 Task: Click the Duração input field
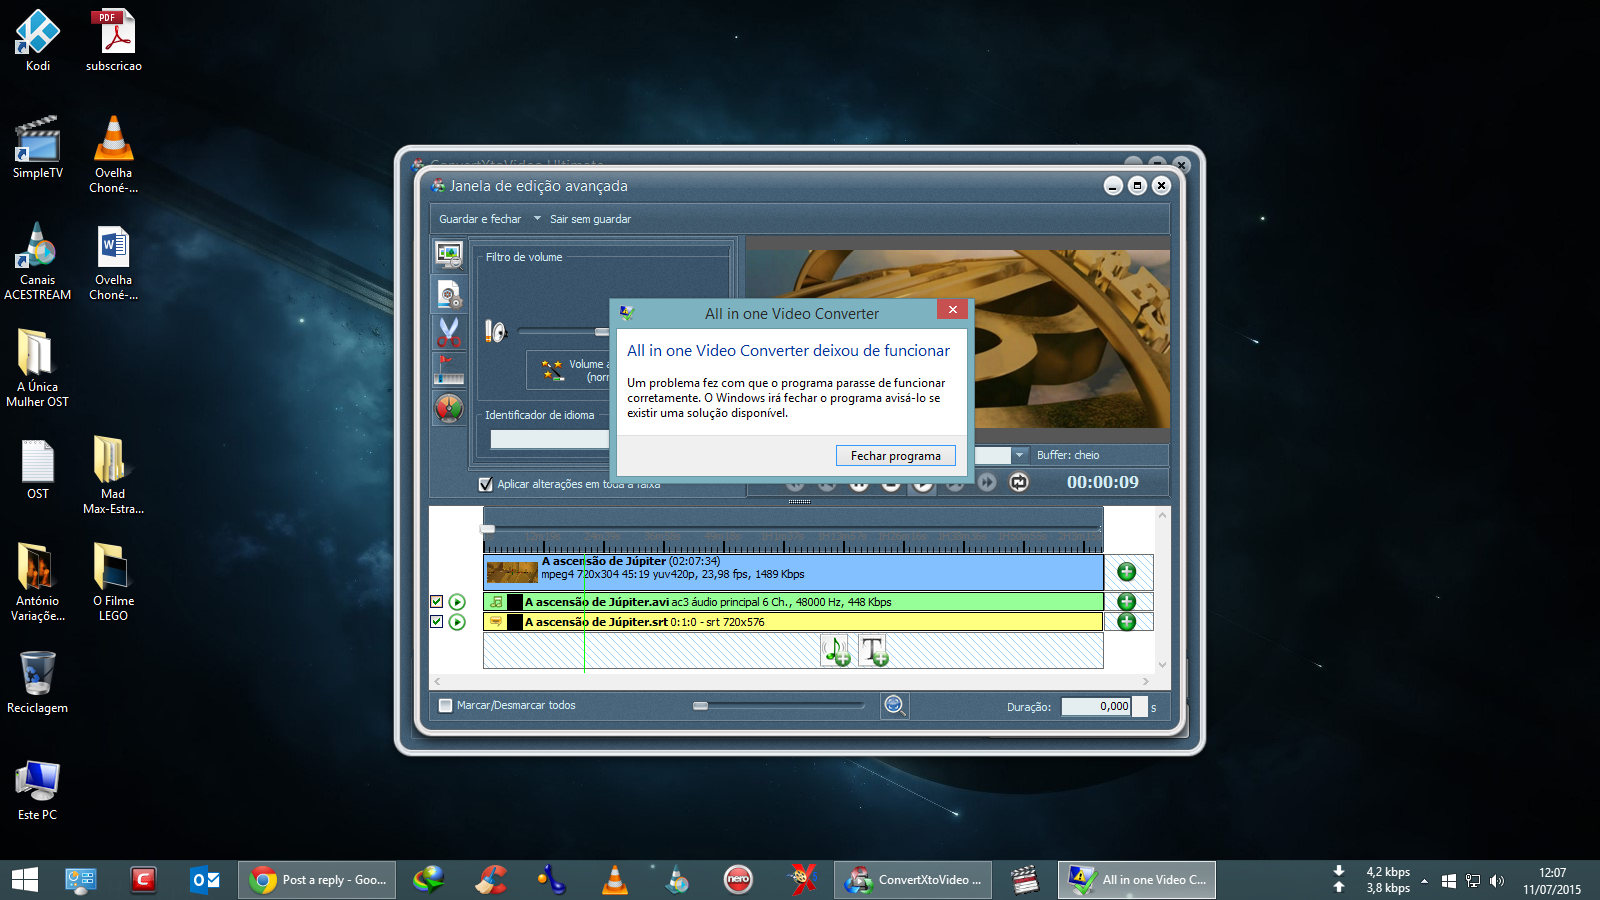[x=1097, y=706]
